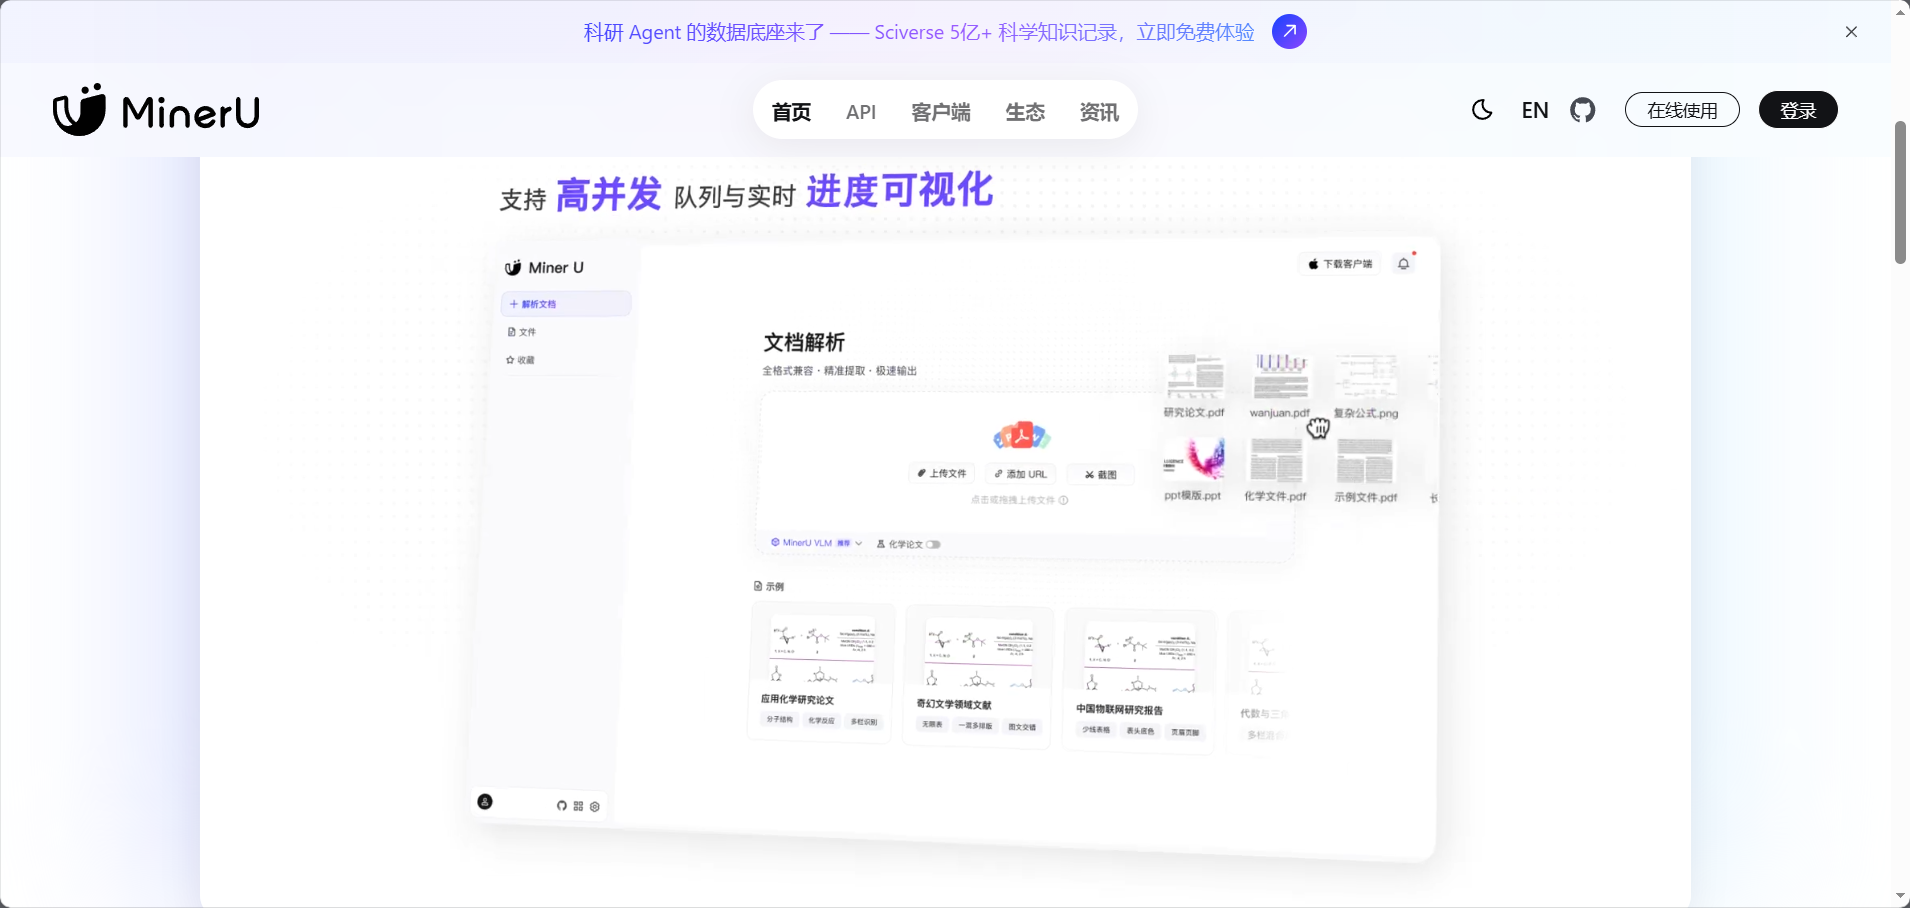Click the 在线使用 button

[1682, 110]
